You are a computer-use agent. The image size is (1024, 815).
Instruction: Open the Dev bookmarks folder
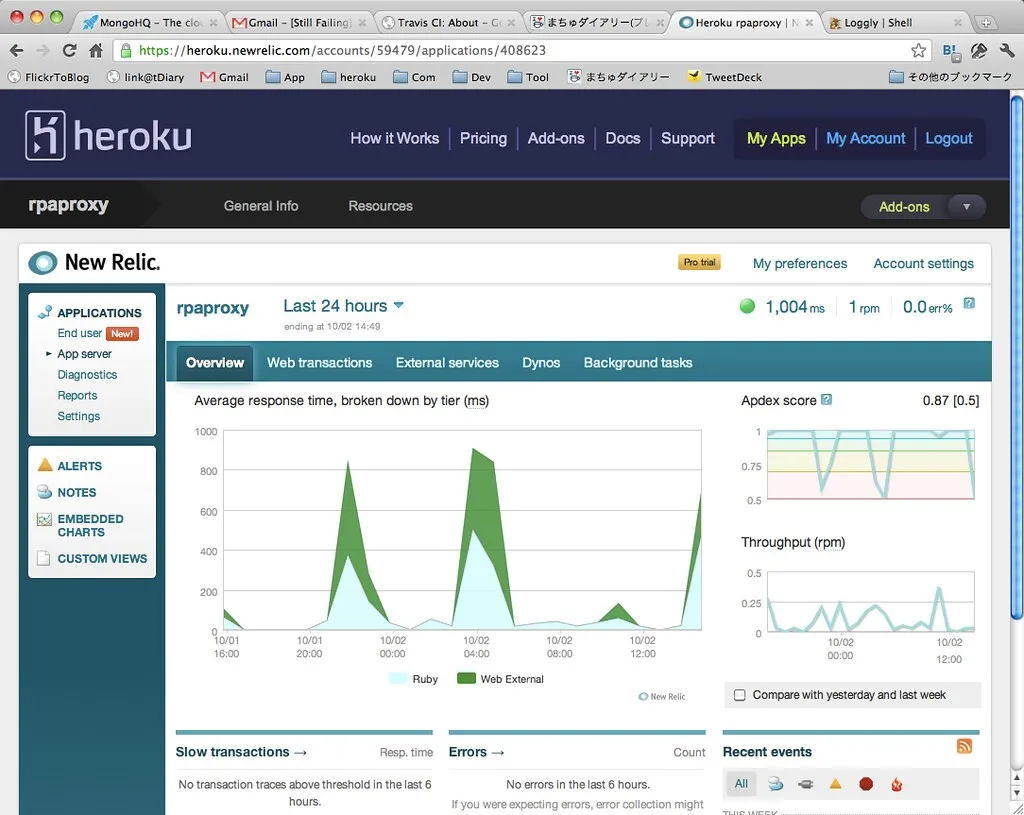tap(472, 77)
